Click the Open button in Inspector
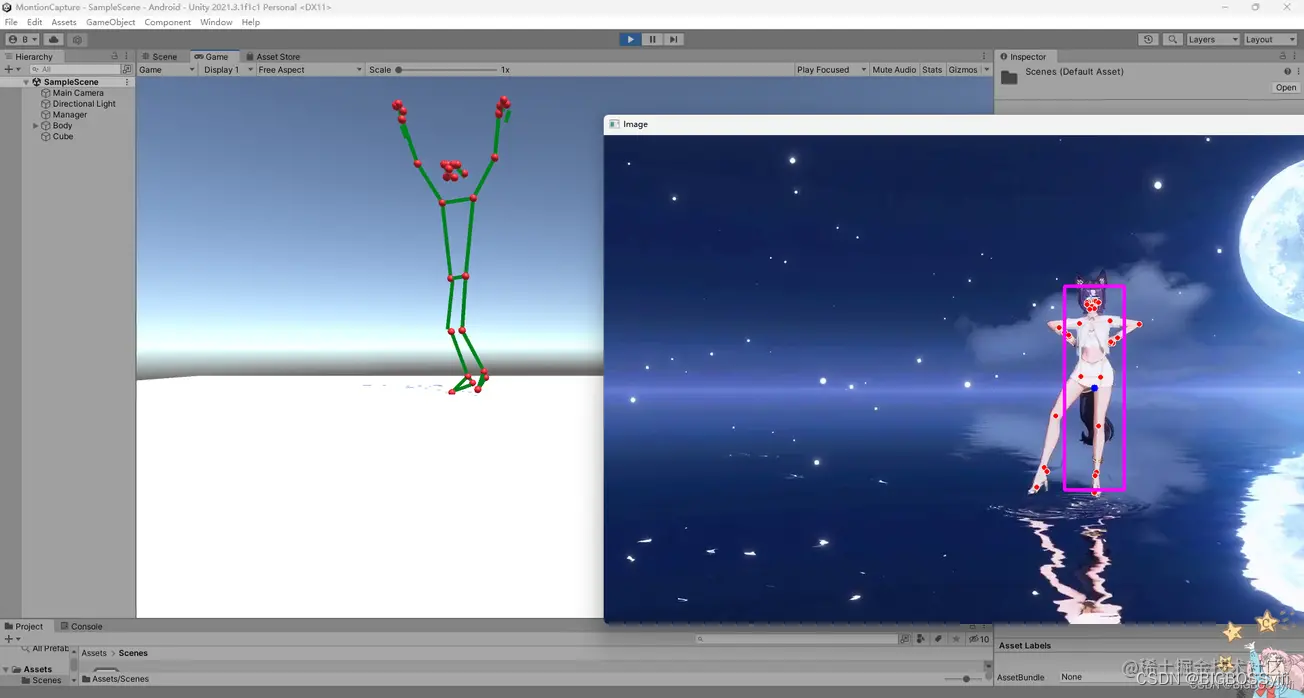1304x698 pixels. tap(1285, 88)
